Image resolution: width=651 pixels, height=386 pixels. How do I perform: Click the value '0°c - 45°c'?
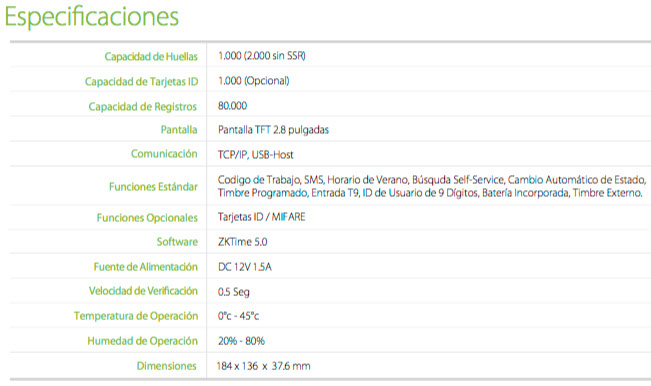point(238,316)
